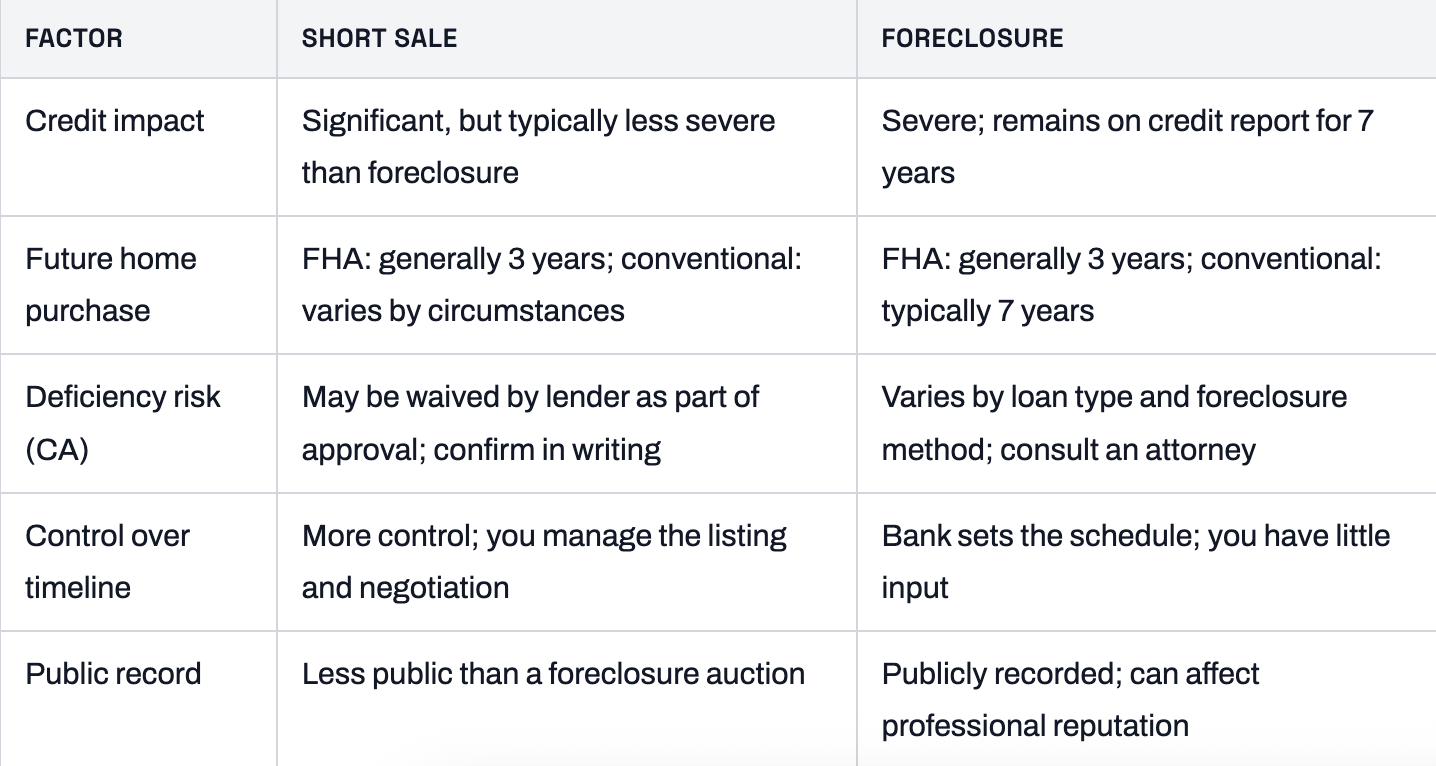
Task: Click the 'Significant, but typically less severe' cell
Action: tap(567, 147)
